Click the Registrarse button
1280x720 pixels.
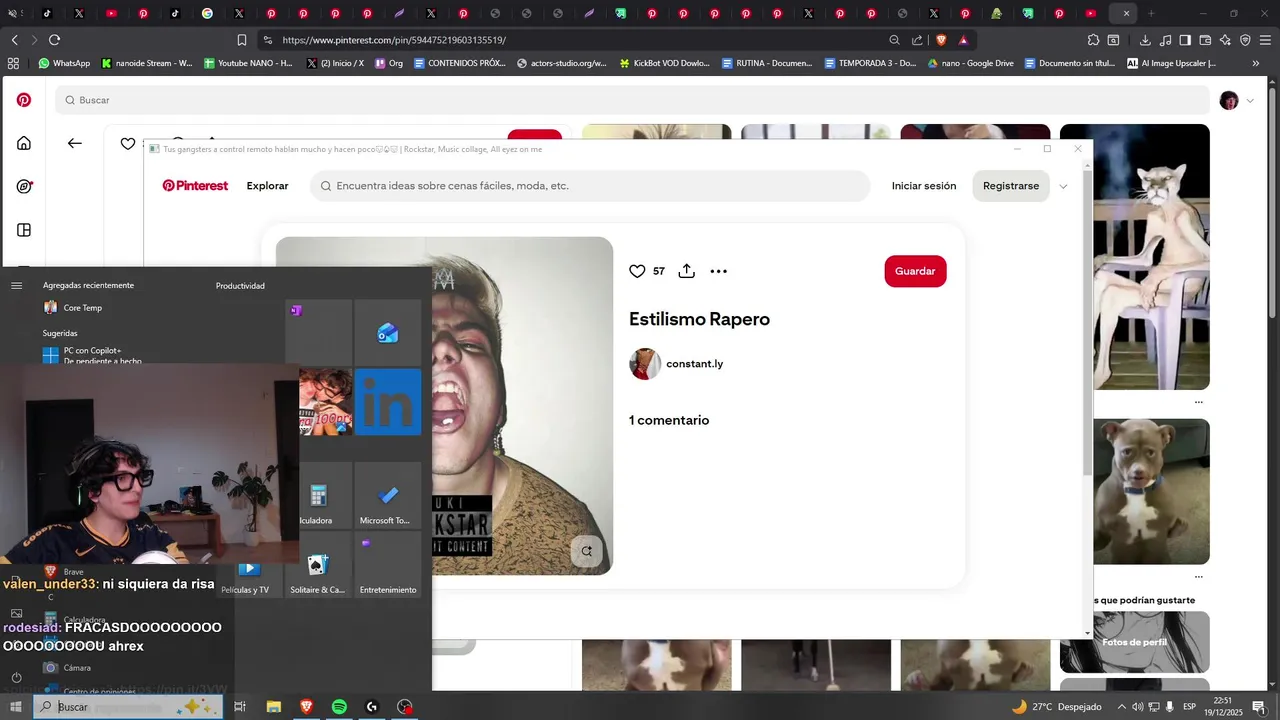[x=1011, y=186]
